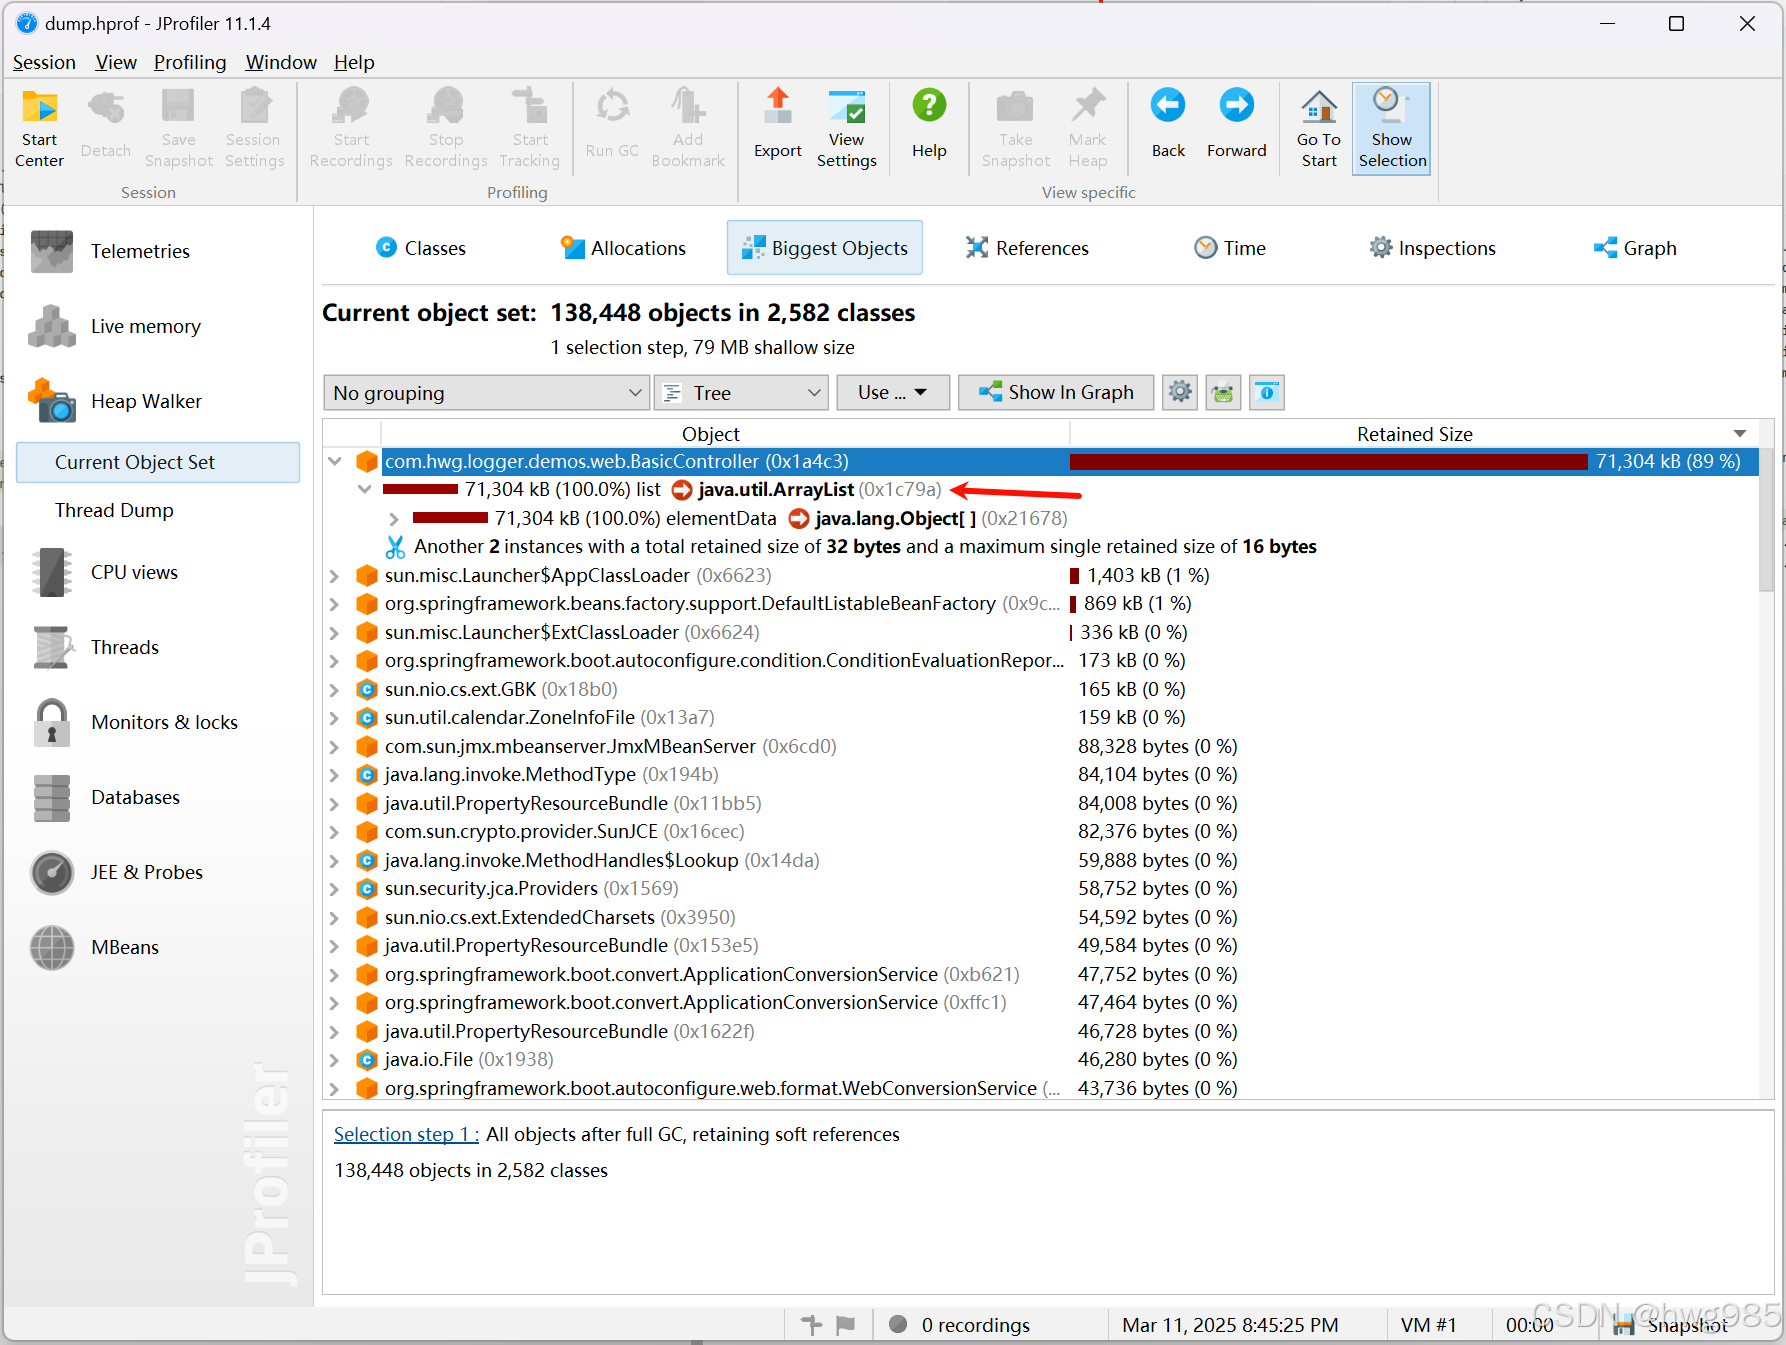Image resolution: width=1786 pixels, height=1345 pixels.
Task: Select the JmxMBeanServer row
Action: (1040, 747)
